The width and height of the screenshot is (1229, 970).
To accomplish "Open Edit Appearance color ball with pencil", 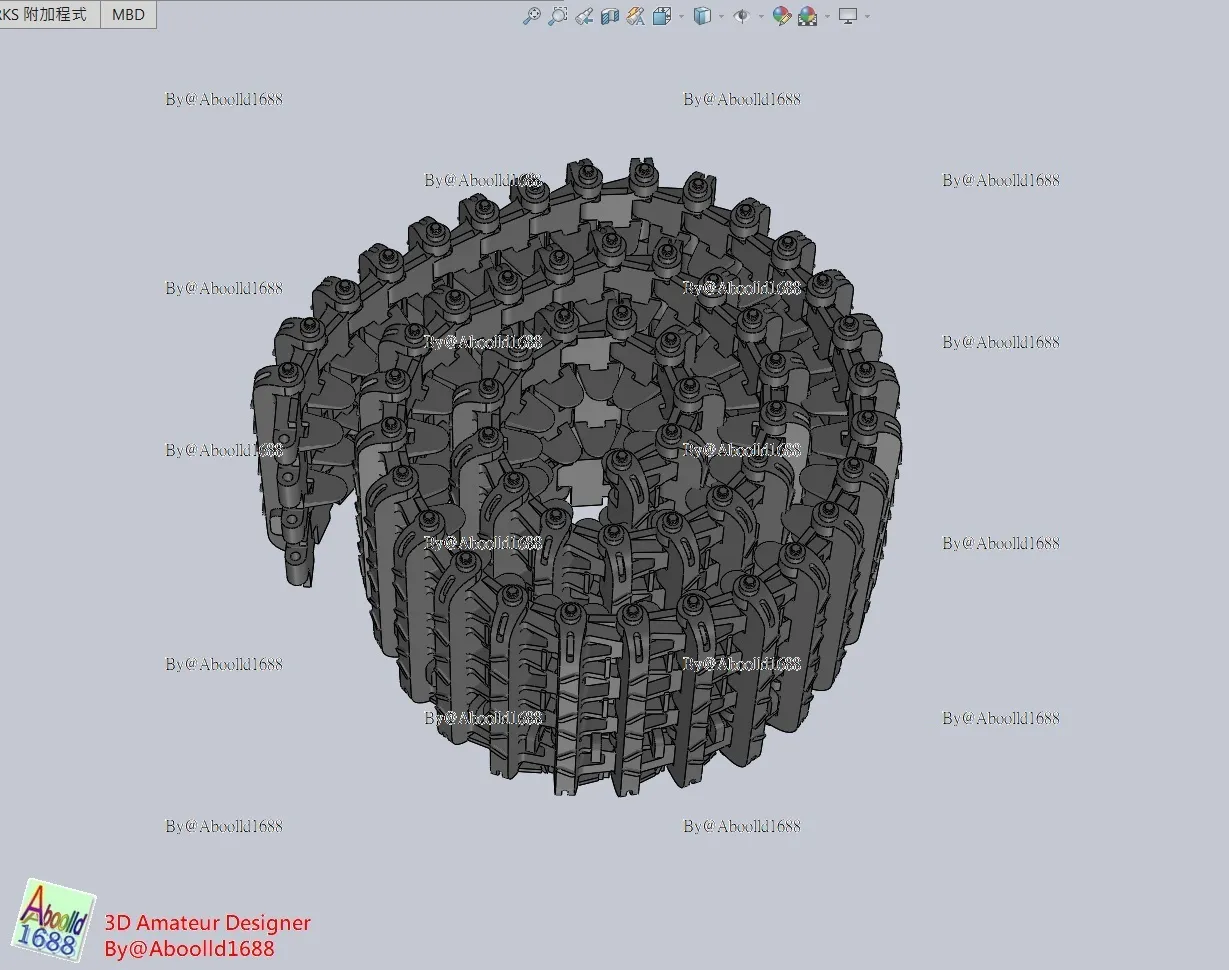I will [782, 16].
